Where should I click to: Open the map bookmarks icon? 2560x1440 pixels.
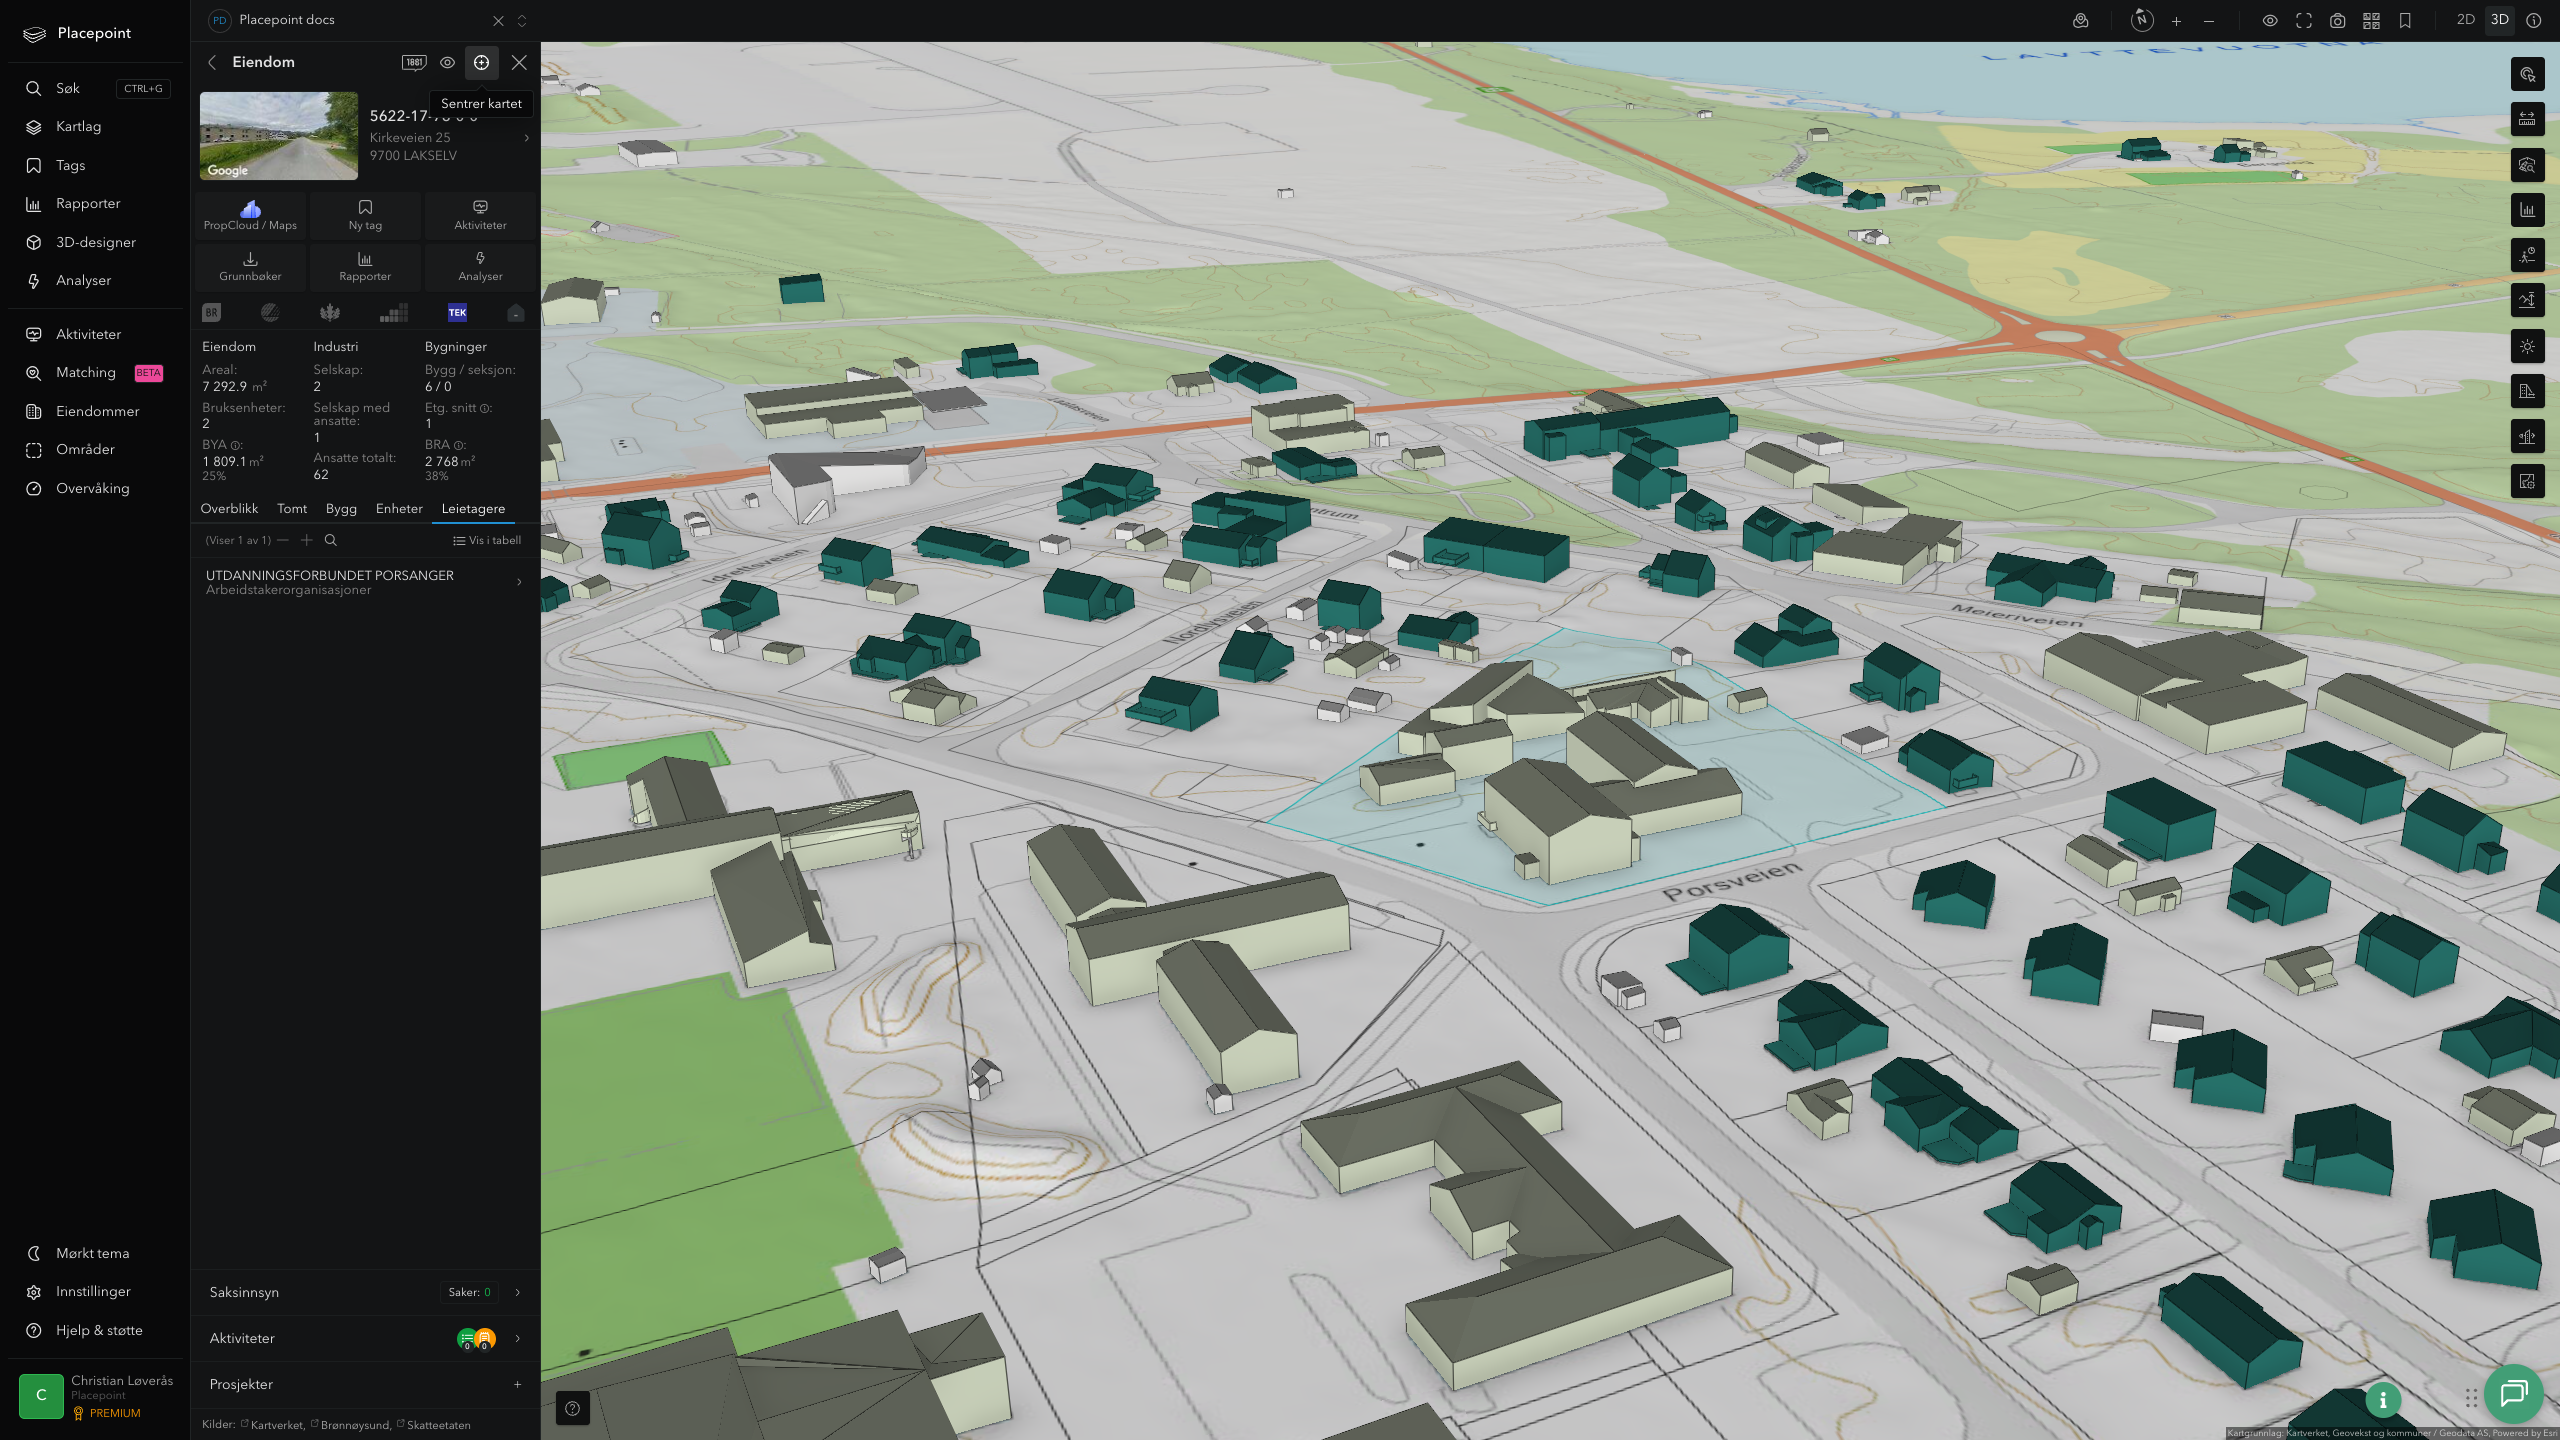coord(2405,21)
